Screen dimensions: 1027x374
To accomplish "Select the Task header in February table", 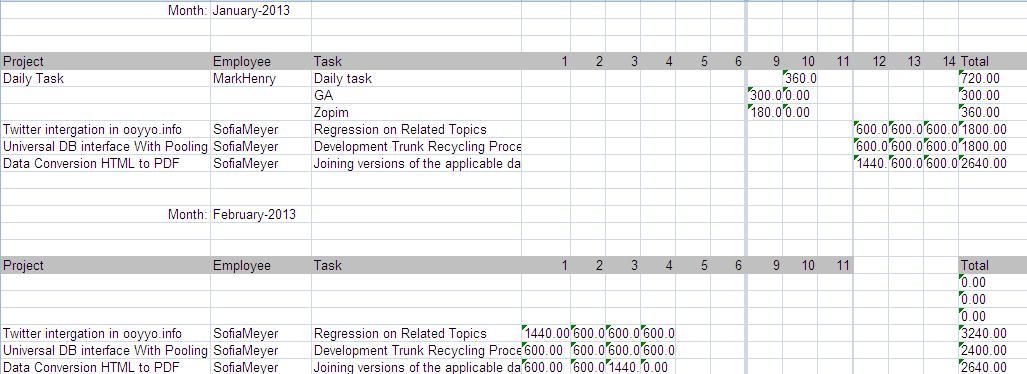I will click(x=416, y=265).
